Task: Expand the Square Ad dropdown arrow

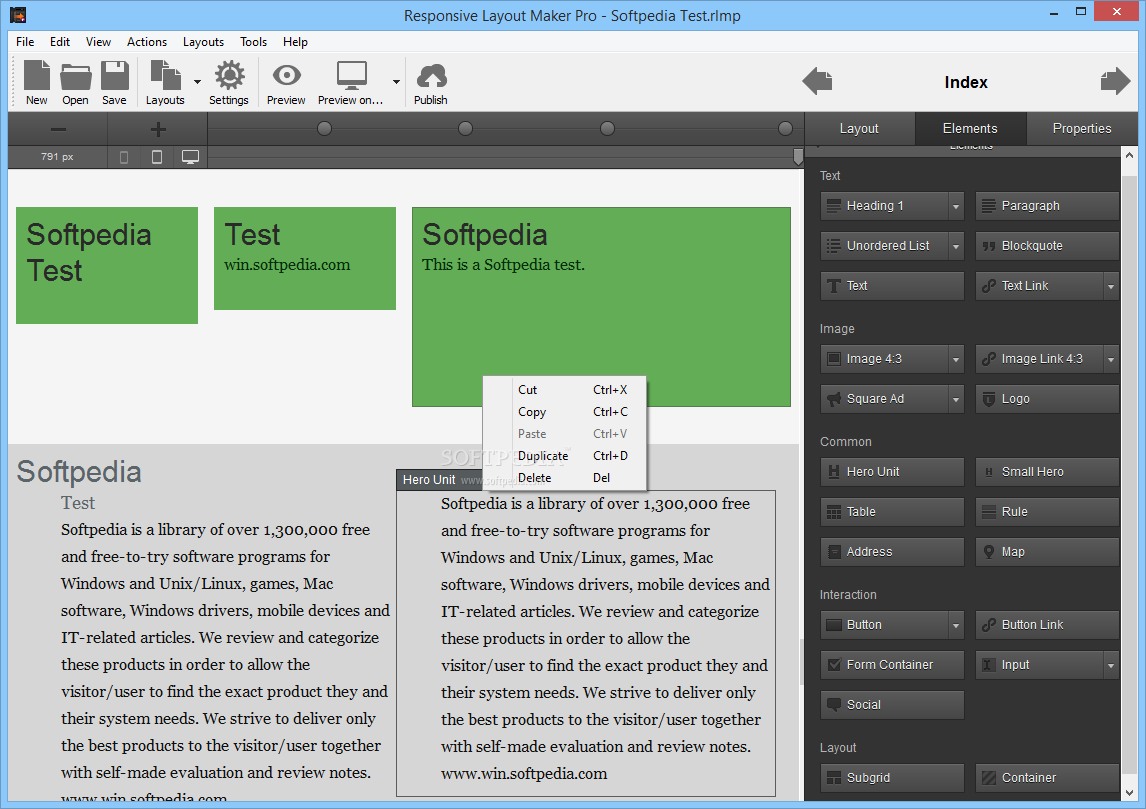Action: 956,399
